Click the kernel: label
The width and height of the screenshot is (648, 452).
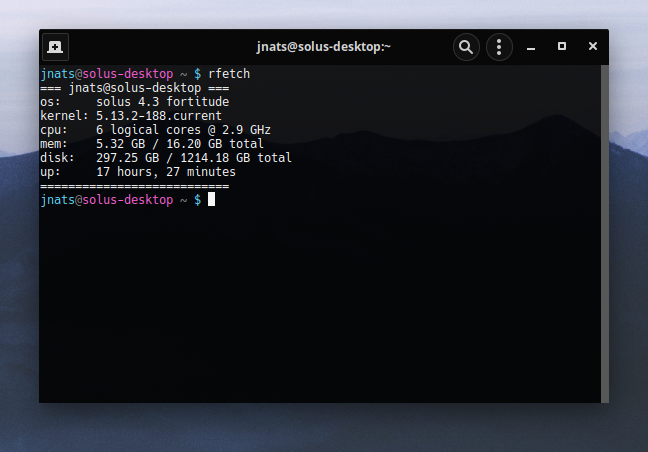pos(64,116)
